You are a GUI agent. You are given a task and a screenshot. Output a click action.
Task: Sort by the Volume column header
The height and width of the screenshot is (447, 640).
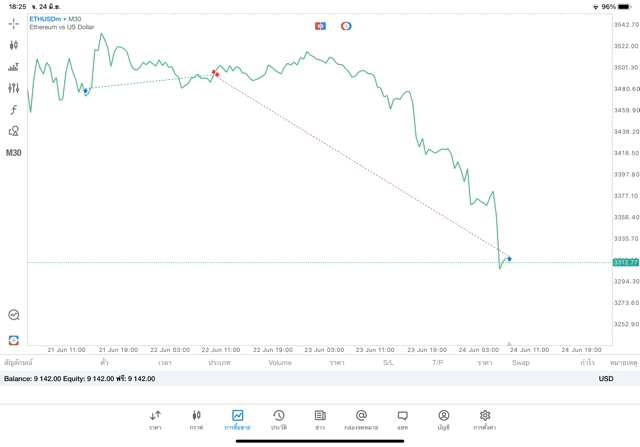[280, 363]
